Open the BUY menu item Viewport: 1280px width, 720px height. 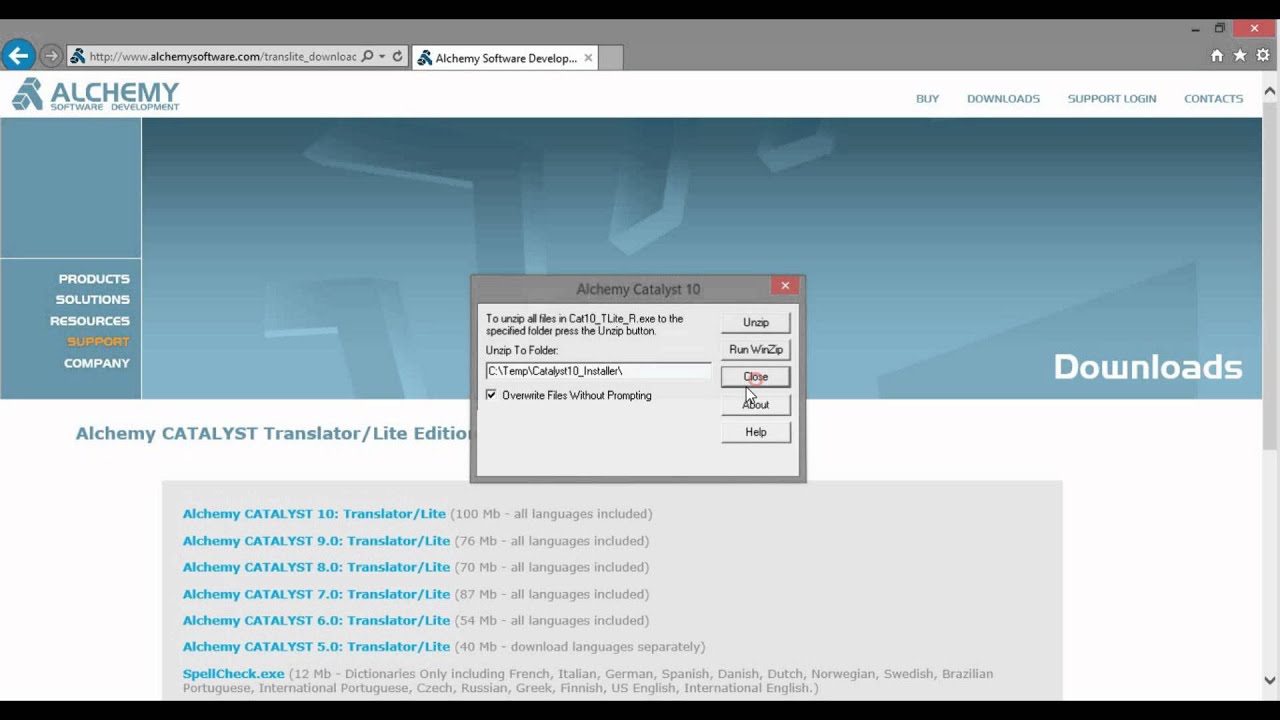click(927, 99)
